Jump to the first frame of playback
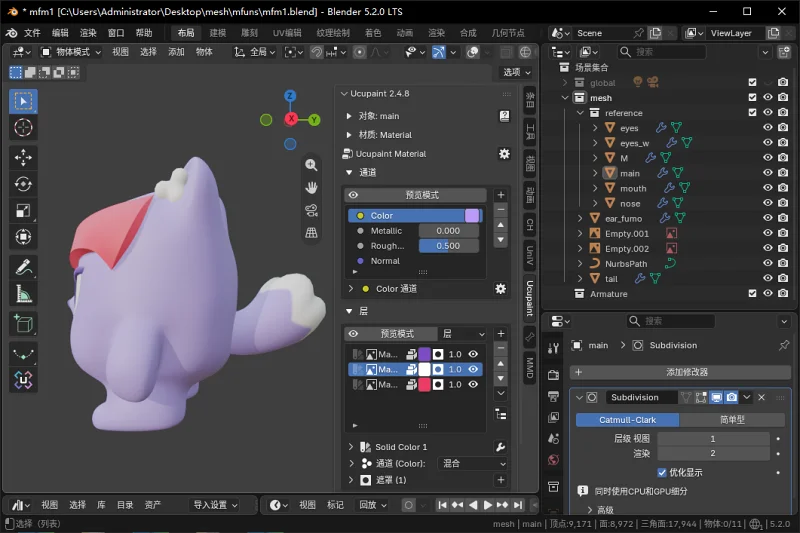The image size is (800, 533). (x=442, y=505)
